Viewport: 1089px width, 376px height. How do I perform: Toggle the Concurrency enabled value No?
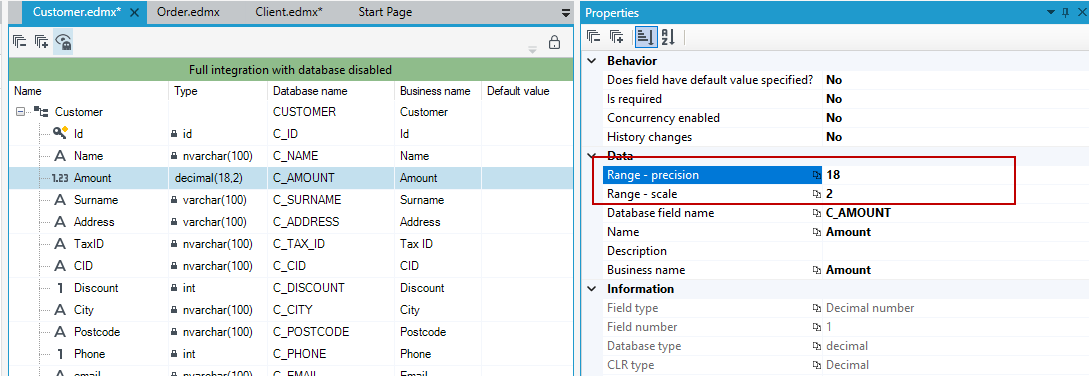click(956, 118)
